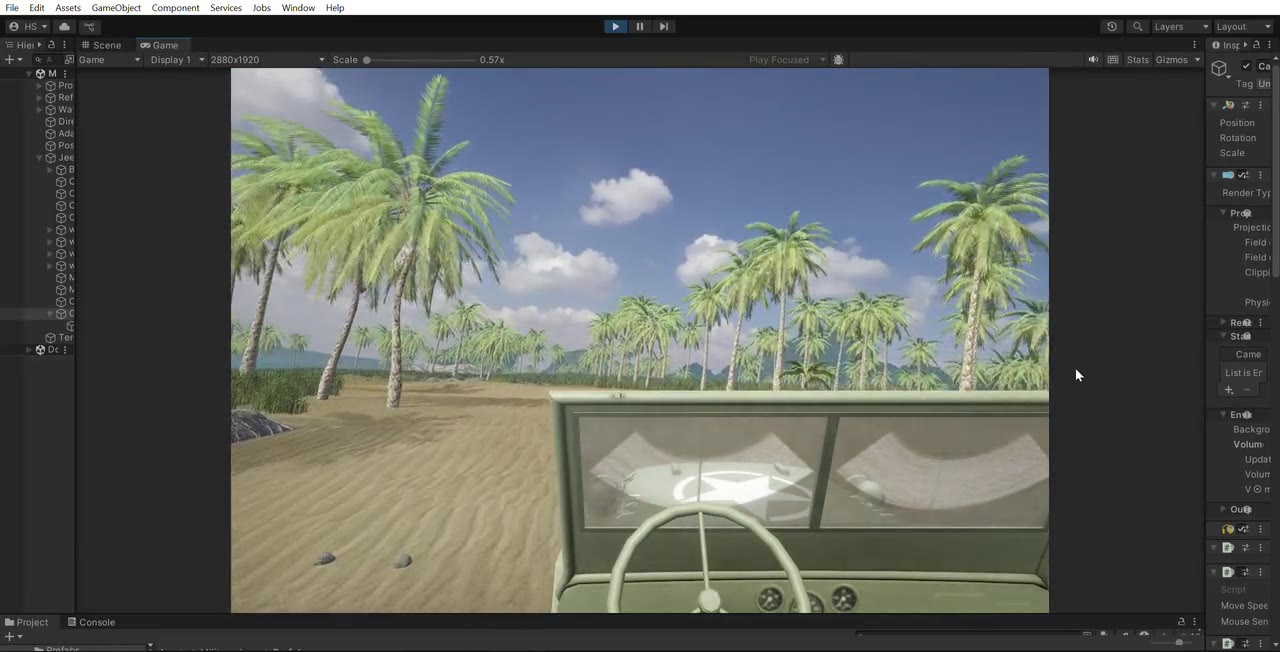This screenshot has height=652, width=1280.
Task: Click the Game view Scale slider
Action: coord(420,60)
